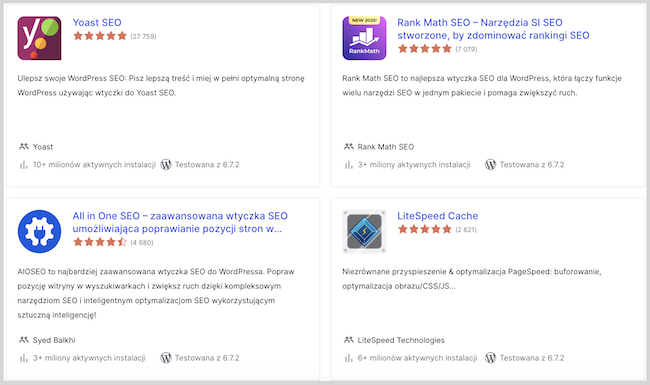Image resolution: width=650 pixels, height=385 pixels.
Task: Click the Rank Math SEO star rating
Action: 424,49
